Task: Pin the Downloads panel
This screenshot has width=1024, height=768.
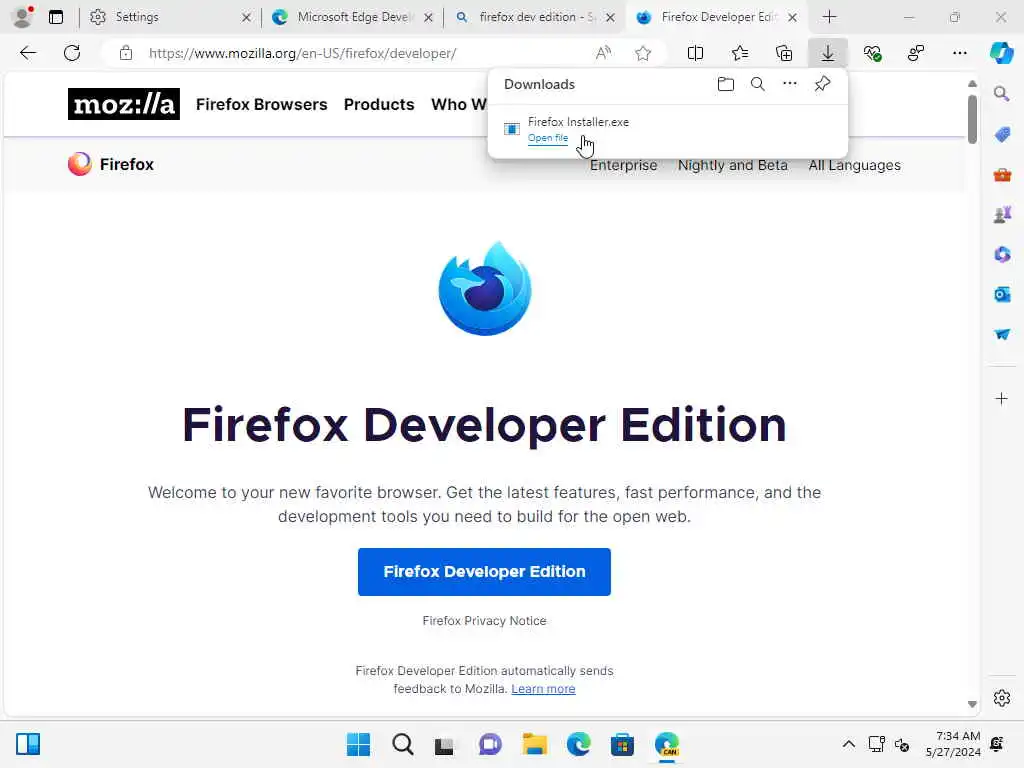Action: 822,84
